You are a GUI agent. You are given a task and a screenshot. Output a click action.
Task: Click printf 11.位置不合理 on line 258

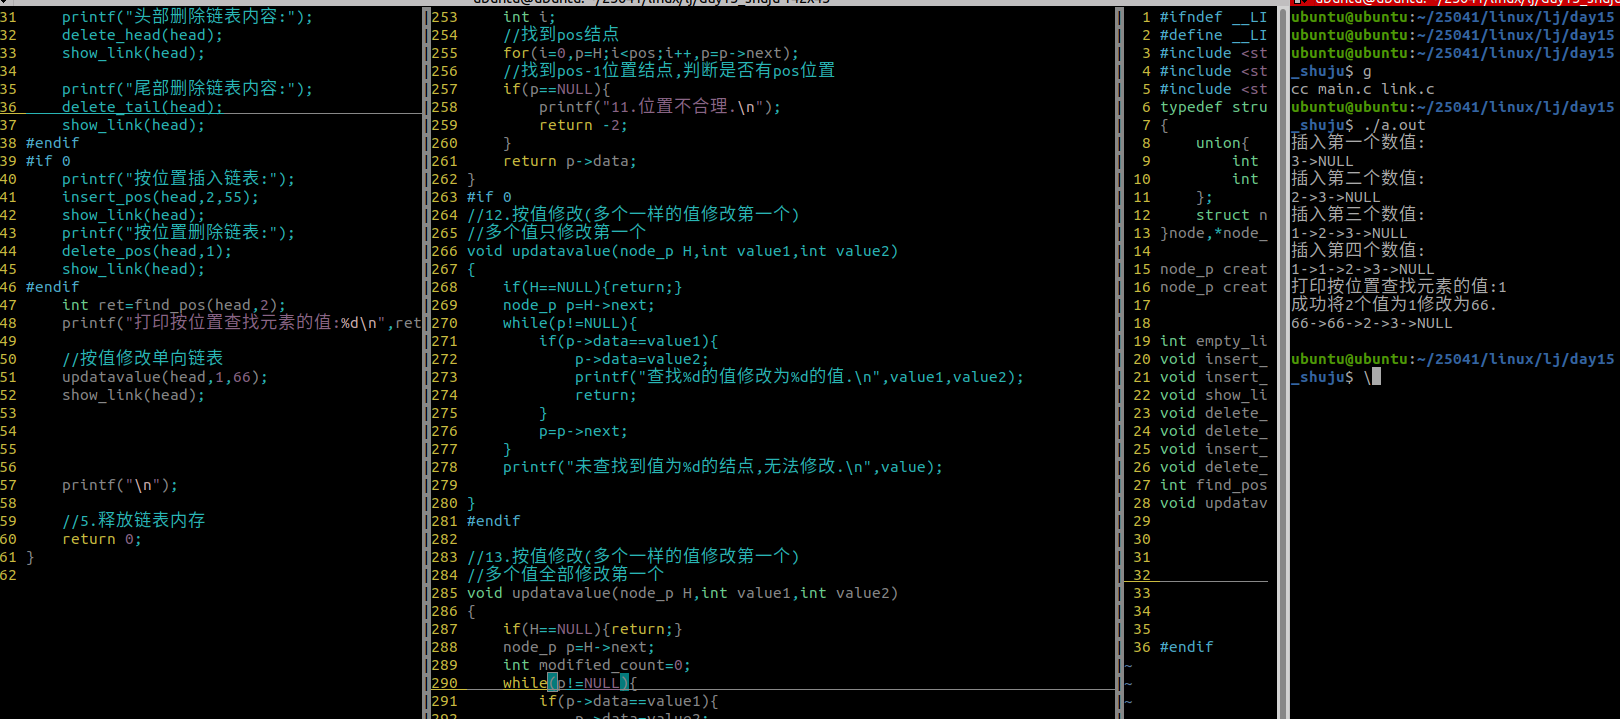tap(660, 107)
